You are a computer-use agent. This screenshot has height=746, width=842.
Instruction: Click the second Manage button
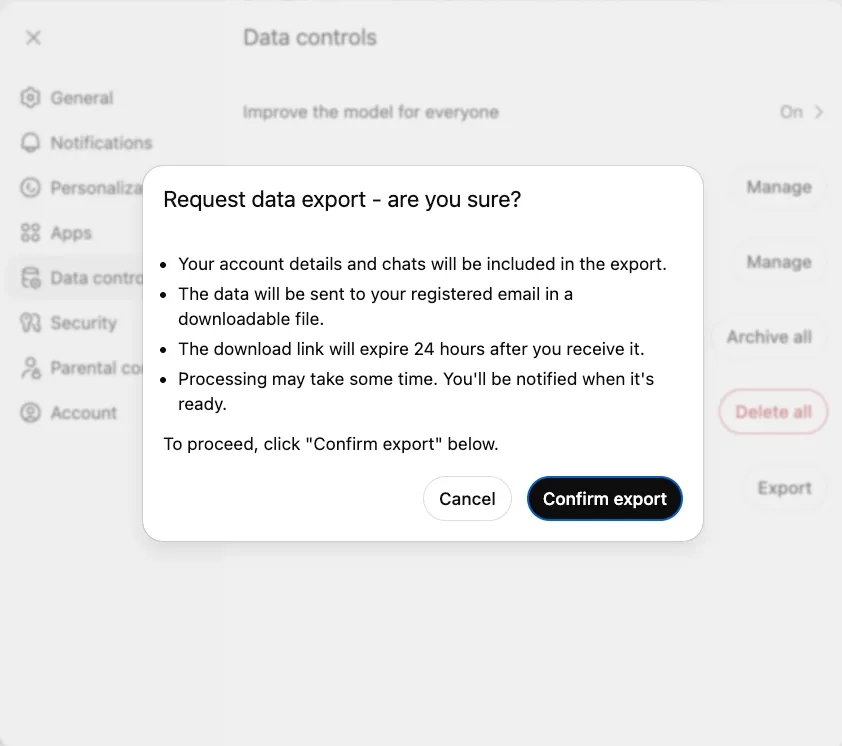coord(779,262)
